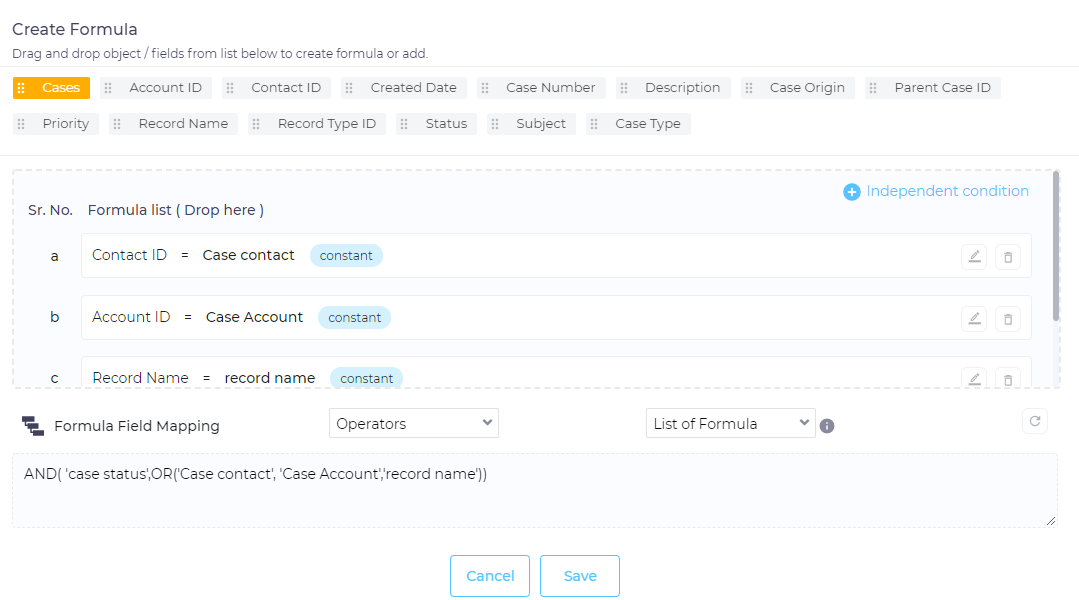Click the plus icon for Independent condition
Screen dimensions: 1079x600
click(851, 192)
